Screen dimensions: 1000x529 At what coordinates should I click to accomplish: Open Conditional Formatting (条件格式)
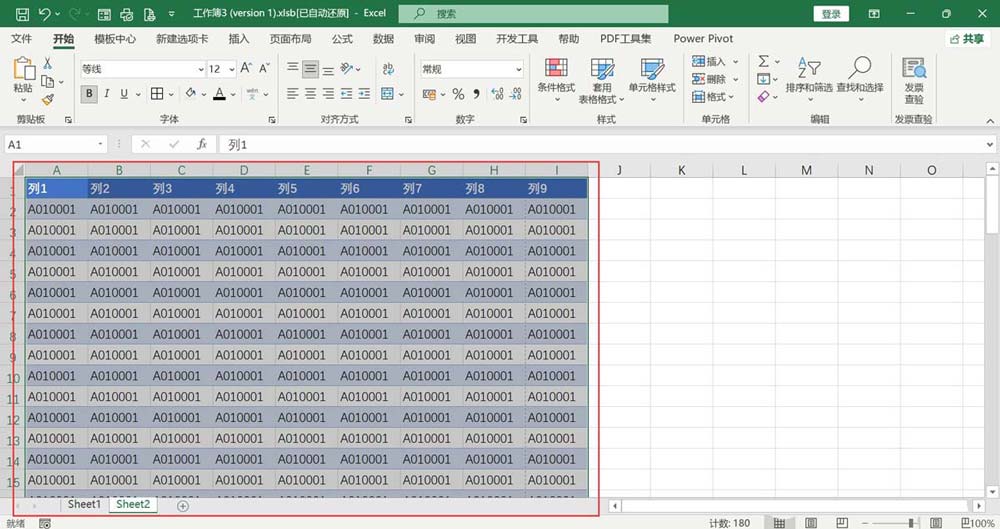[556, 76]
